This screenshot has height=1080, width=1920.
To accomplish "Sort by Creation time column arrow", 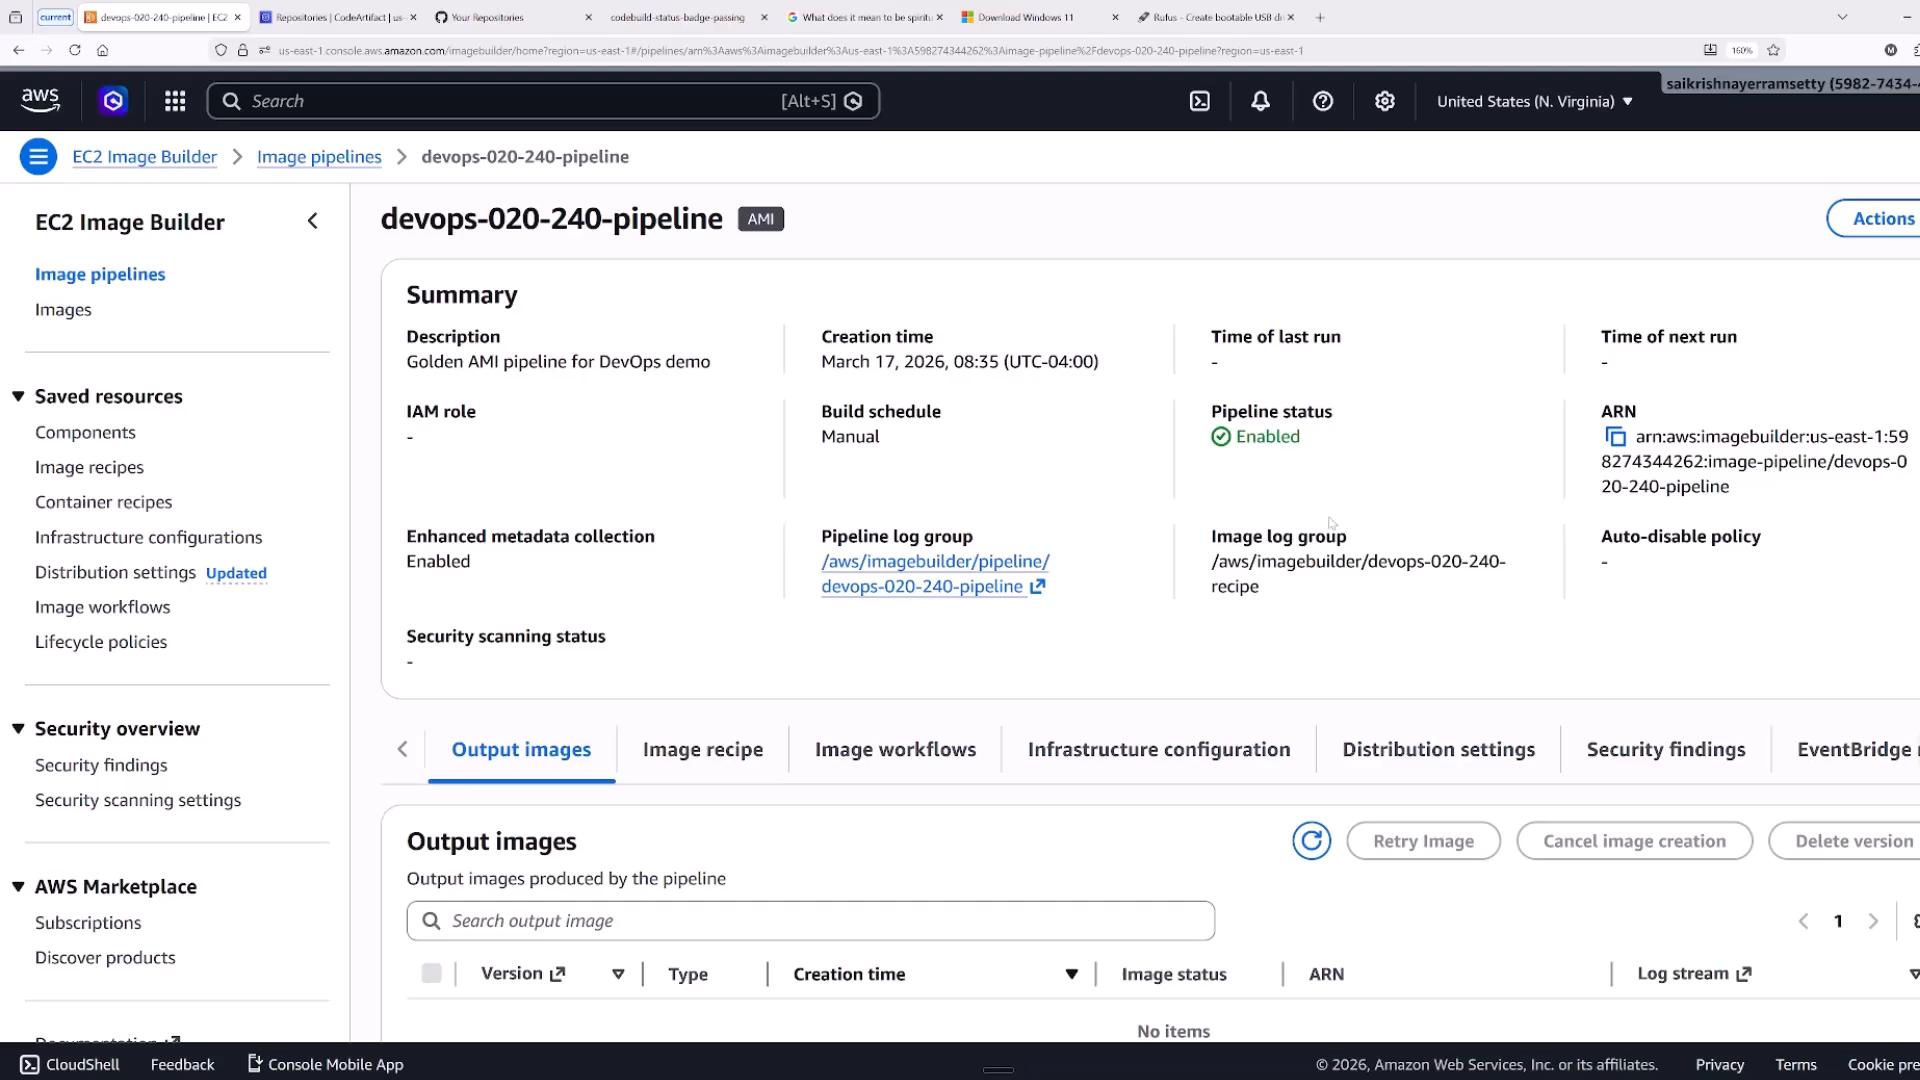I will (1071, 974).
